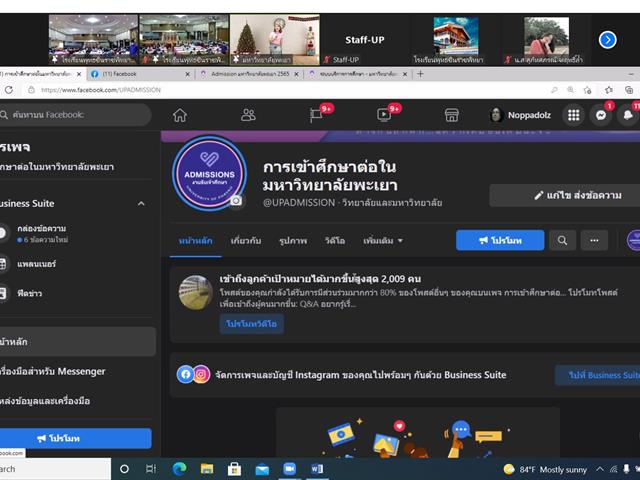Click ไปที่ Business Suite button
Image resolution: width=640 pixels, height=480 pixels.
pos(598,375)
